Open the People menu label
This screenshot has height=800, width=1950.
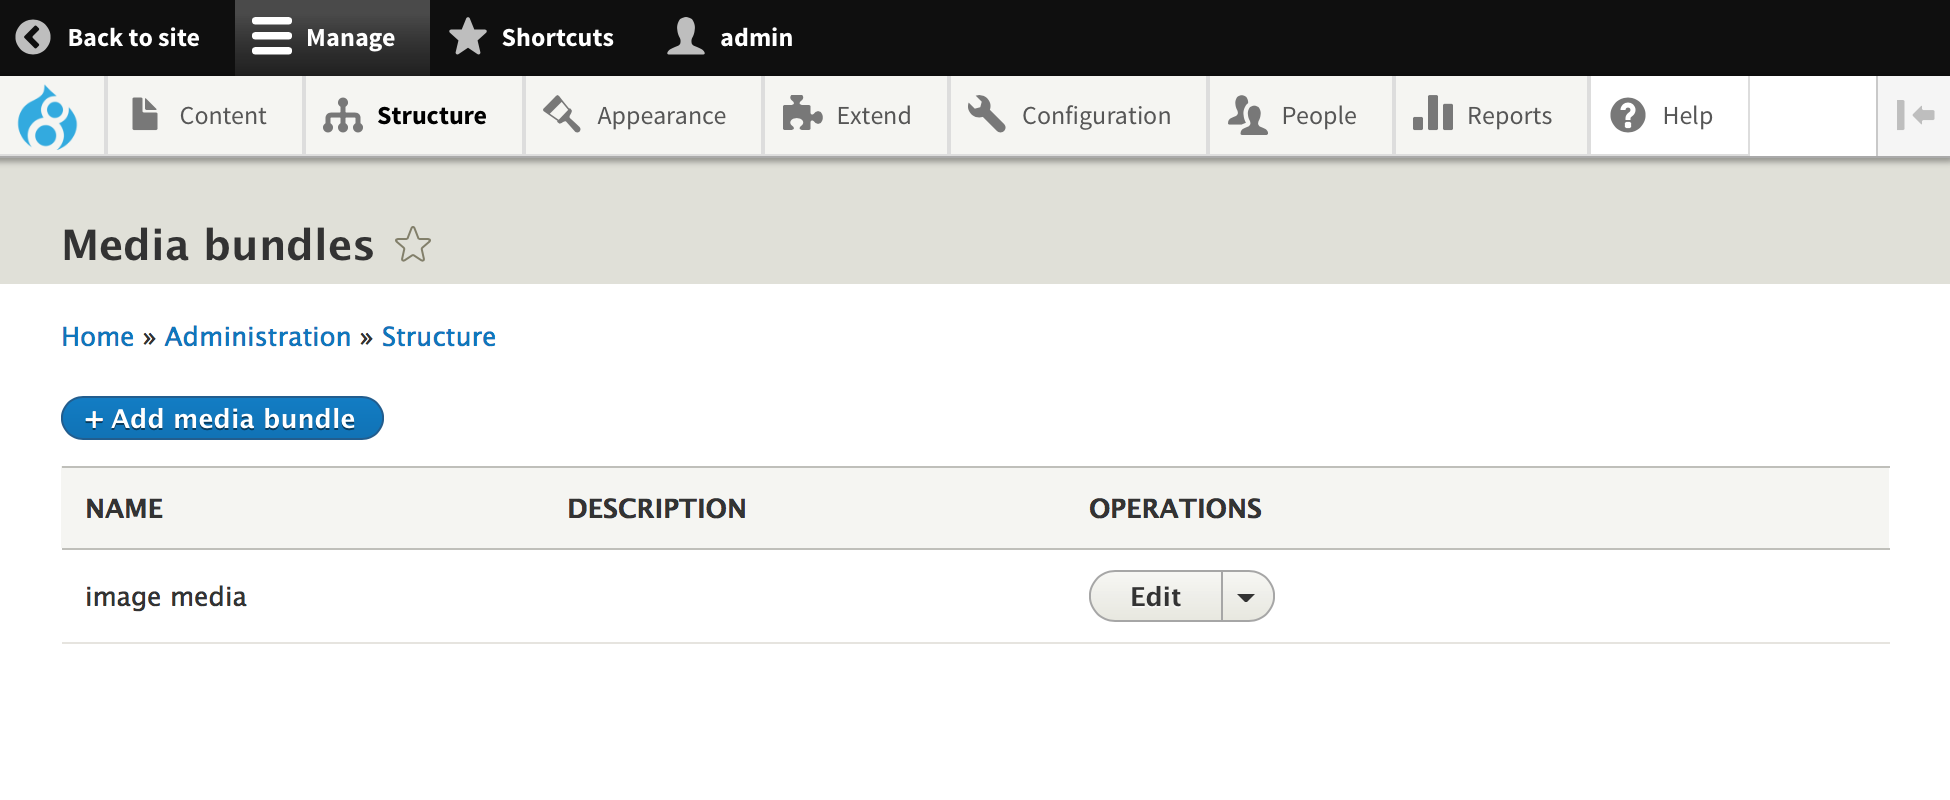[x=1319, y=116]
